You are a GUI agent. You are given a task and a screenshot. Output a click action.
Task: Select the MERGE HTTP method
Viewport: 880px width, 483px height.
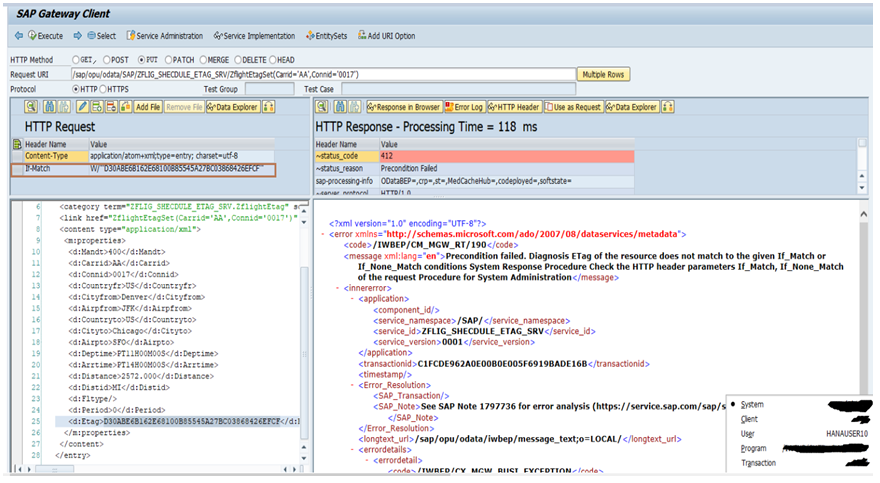point(203,60)
